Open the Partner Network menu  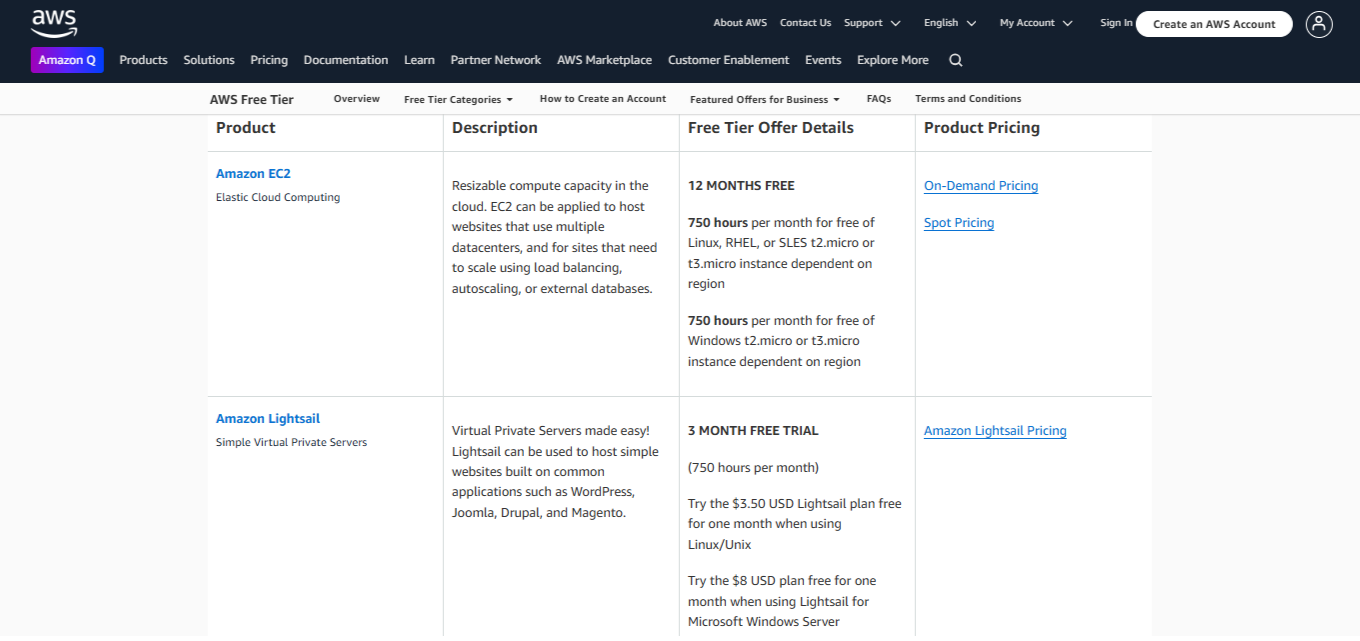tap(496, 60)
